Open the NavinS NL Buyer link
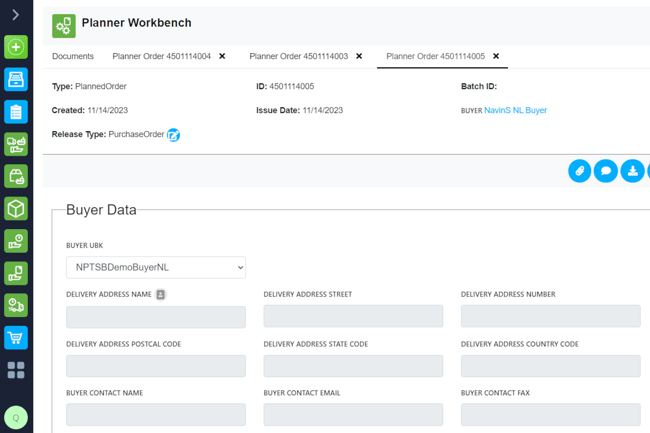650x433 pixels. click(x=515, y=110)
